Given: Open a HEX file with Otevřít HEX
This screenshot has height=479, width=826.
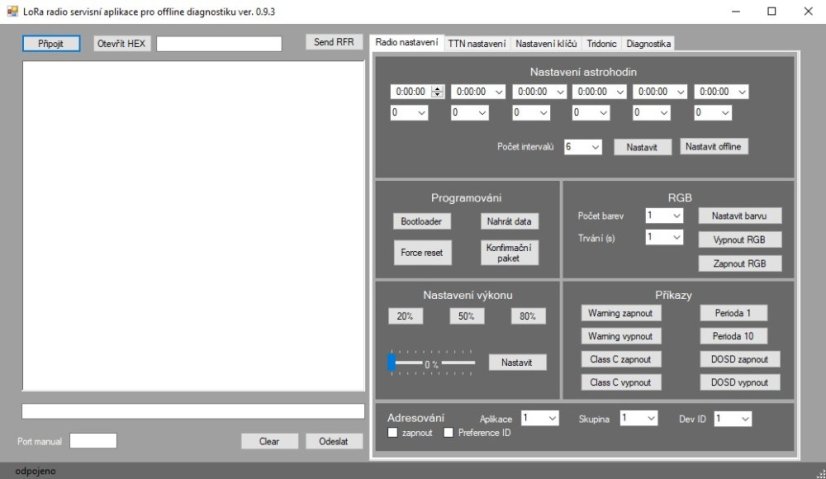Looking at the screenshot, I should point(121,43).
